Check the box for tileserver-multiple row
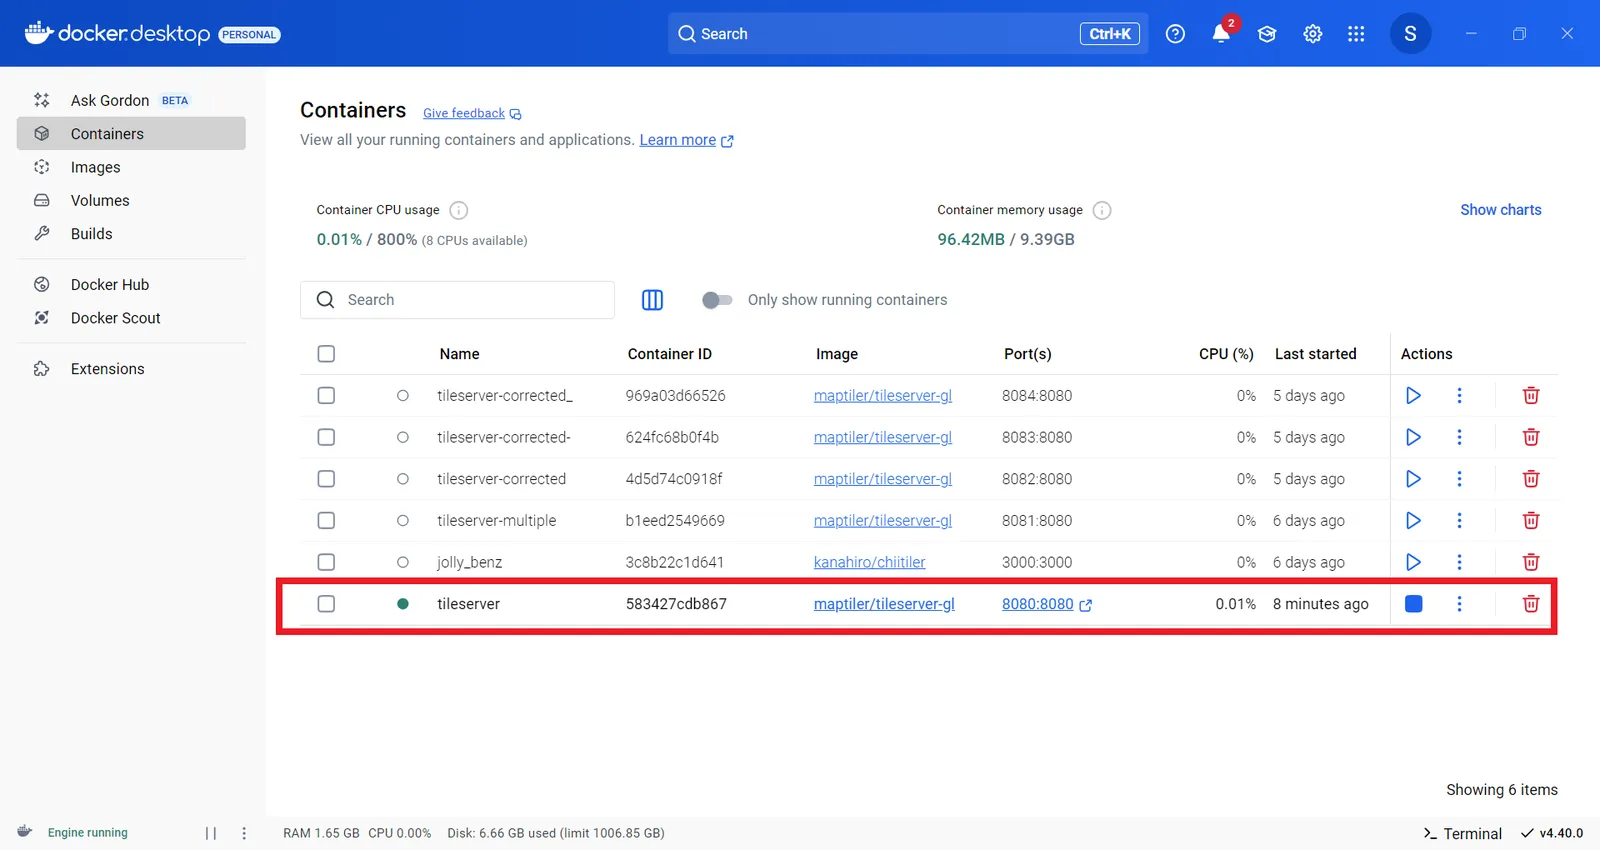 (326, 520)
